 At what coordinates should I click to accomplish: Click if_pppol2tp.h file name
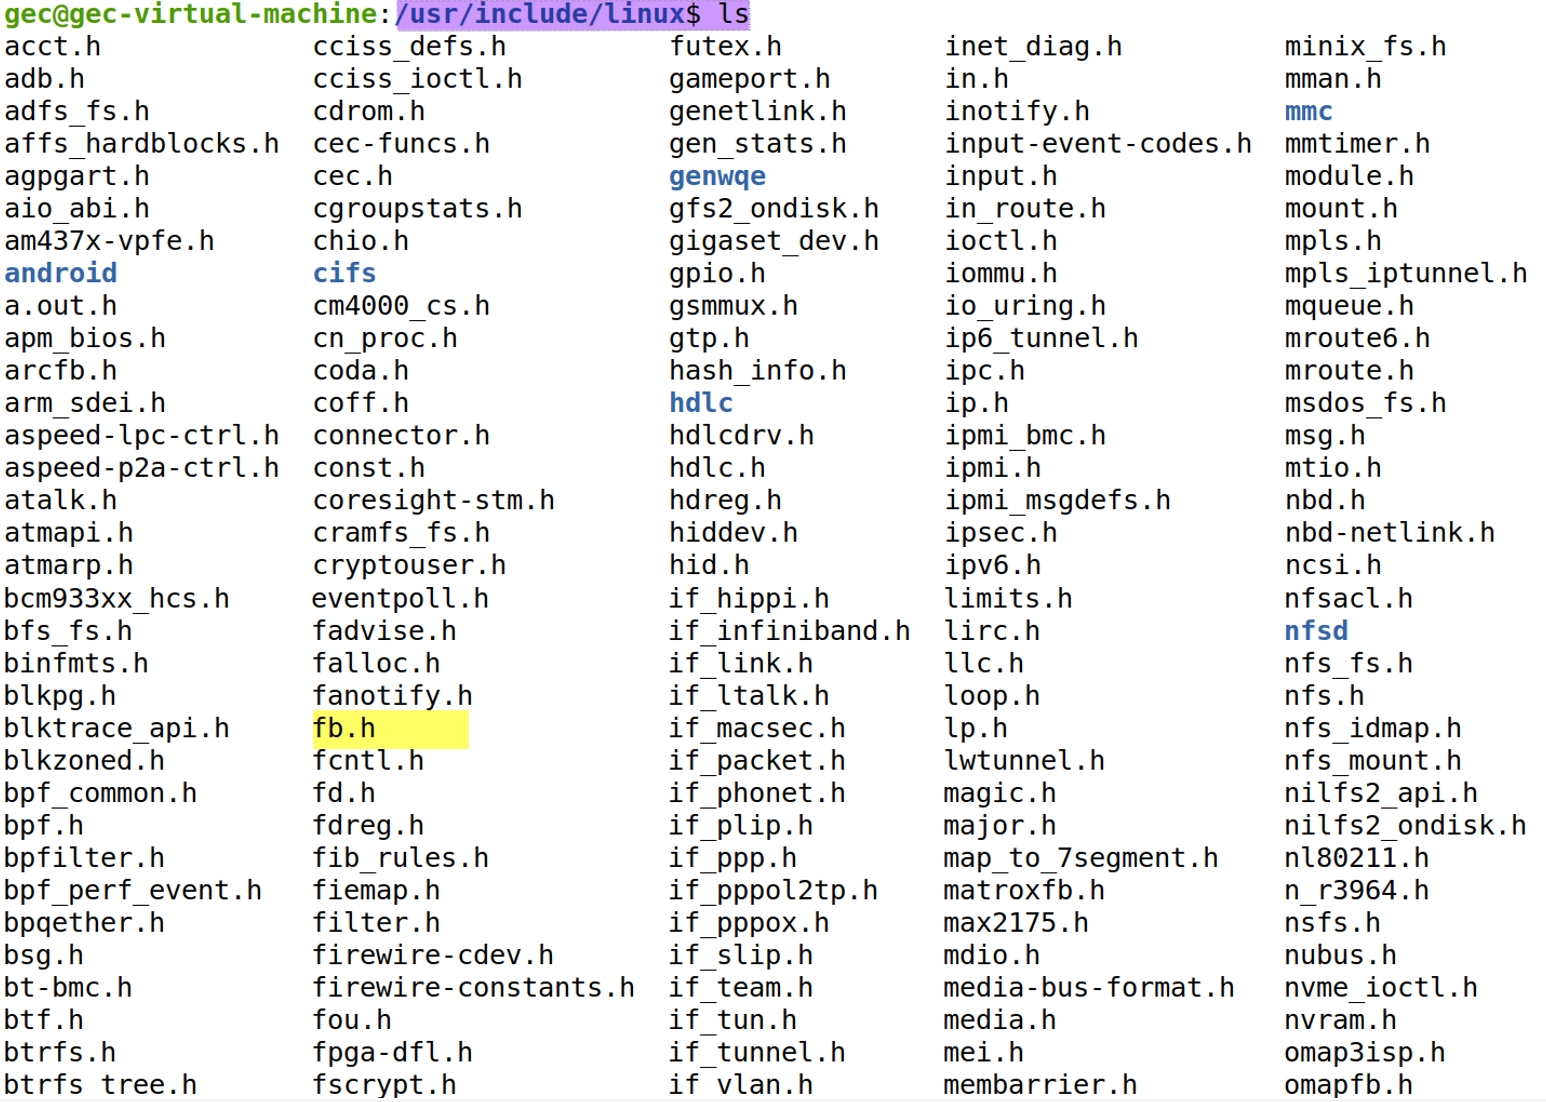pos(774,891)
